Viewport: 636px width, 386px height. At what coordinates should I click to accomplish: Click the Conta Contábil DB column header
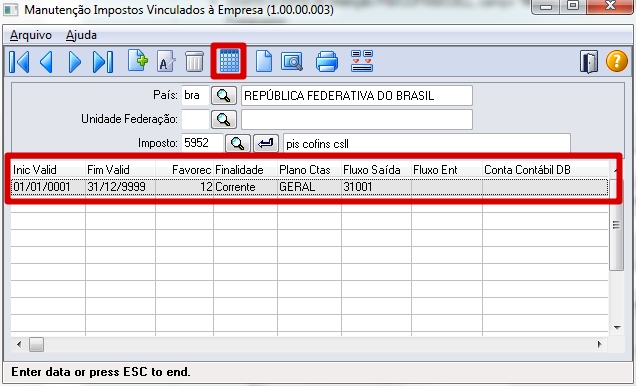(x=545, y=169)
